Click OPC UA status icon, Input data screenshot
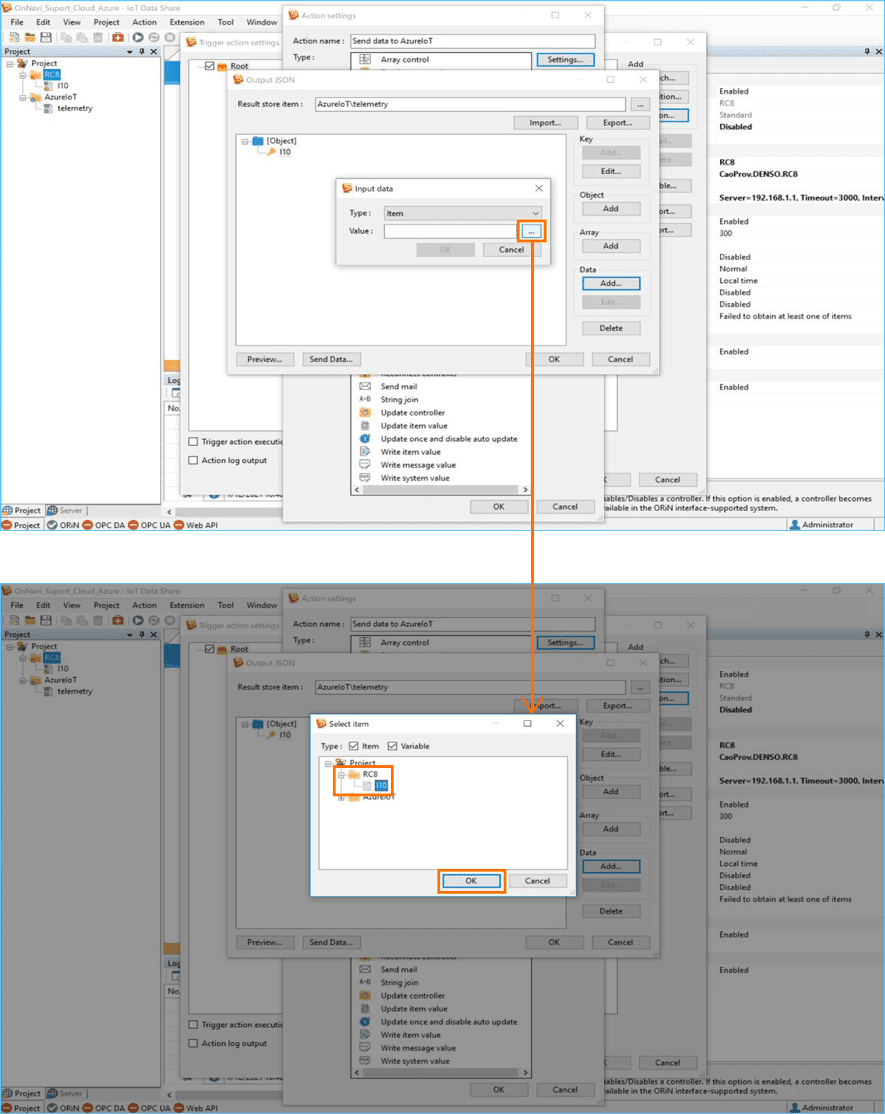This screenshot has height=1114, width=885. 133,525
